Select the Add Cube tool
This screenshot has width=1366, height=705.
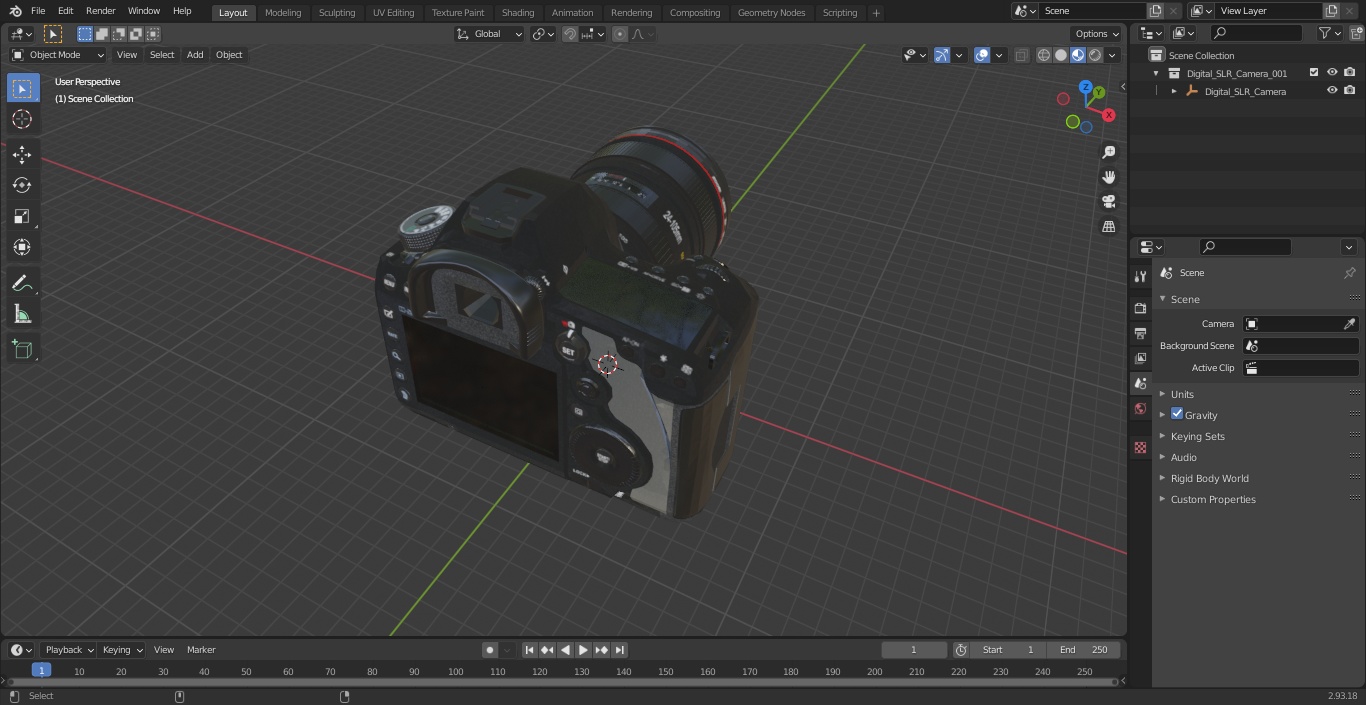click(x=22, y=349)
